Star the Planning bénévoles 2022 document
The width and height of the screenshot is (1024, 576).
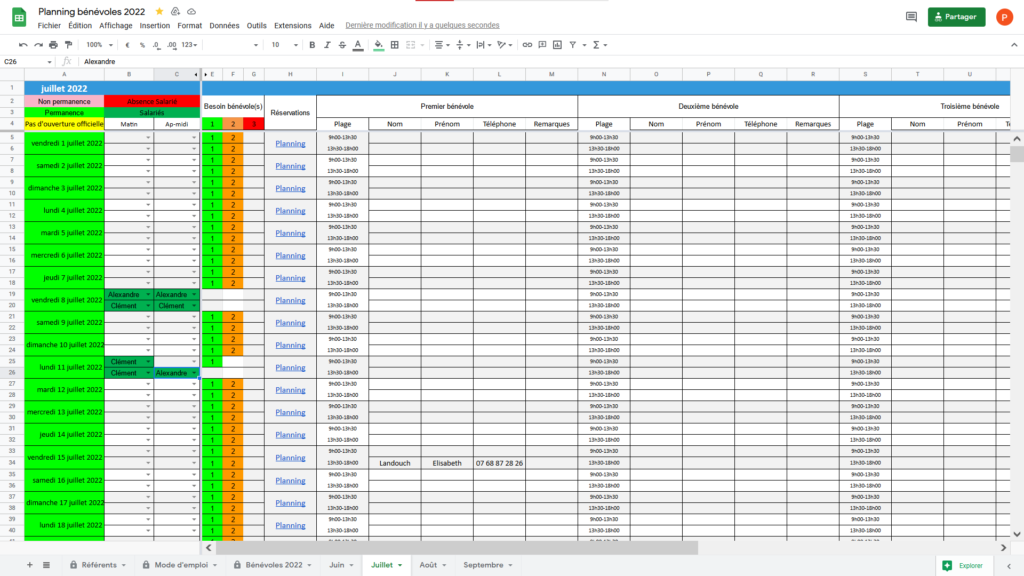click(159, 10)
